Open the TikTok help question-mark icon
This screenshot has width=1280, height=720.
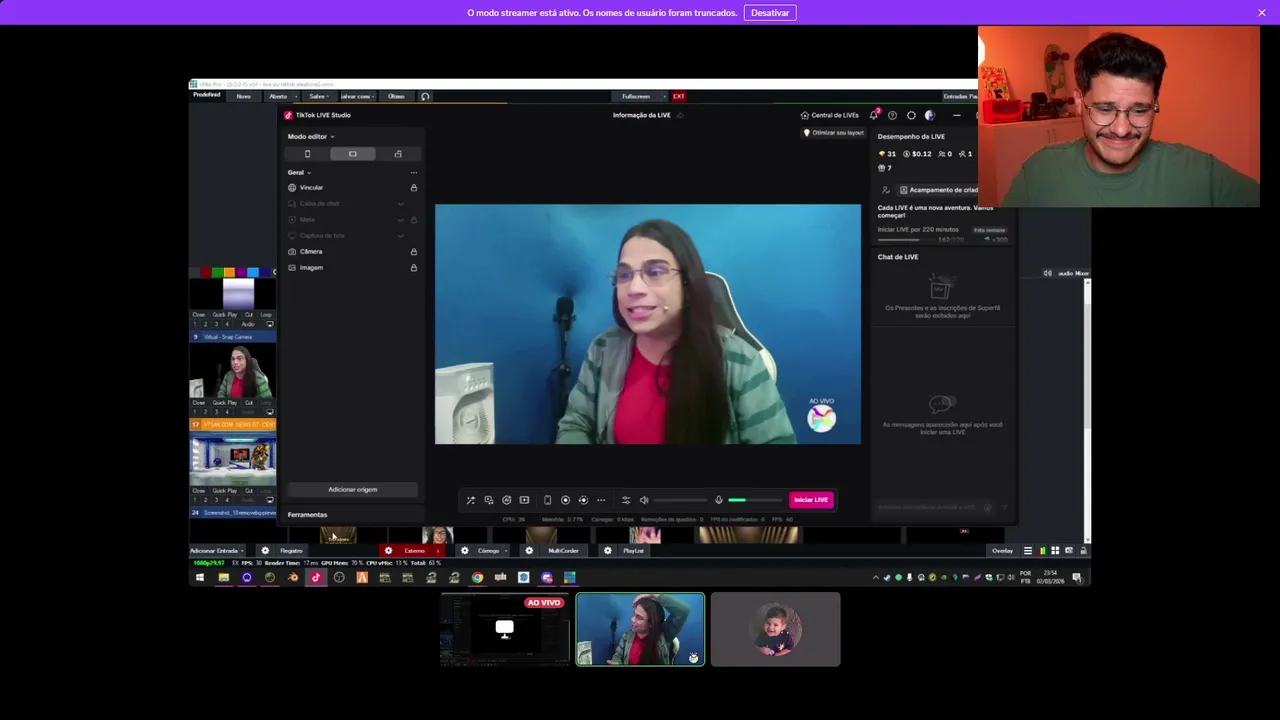point(892,115)
